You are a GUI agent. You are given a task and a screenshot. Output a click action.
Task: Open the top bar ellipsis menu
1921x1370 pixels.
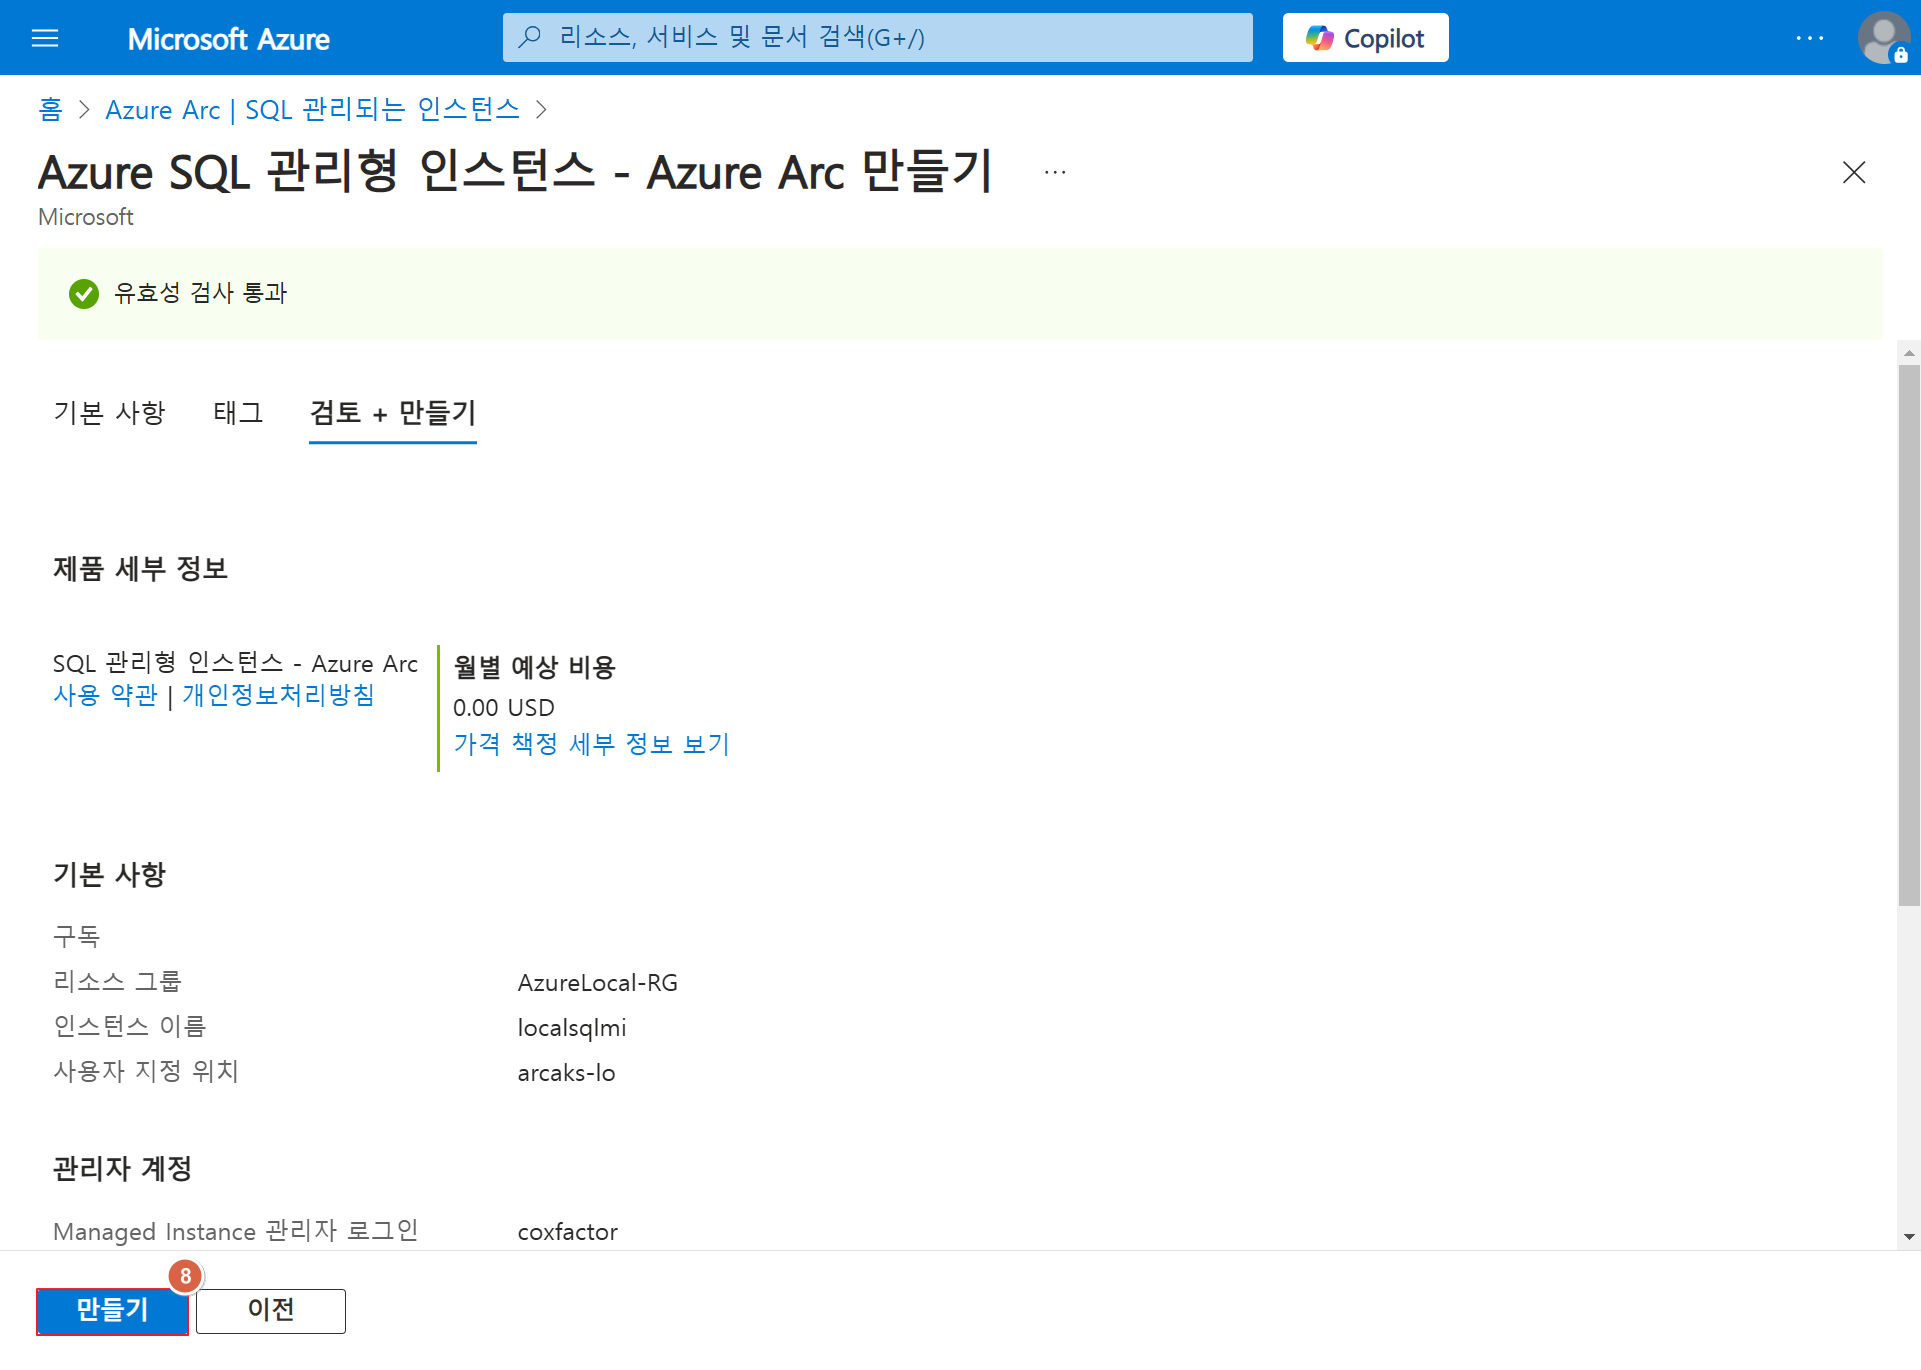[1809, 38]
